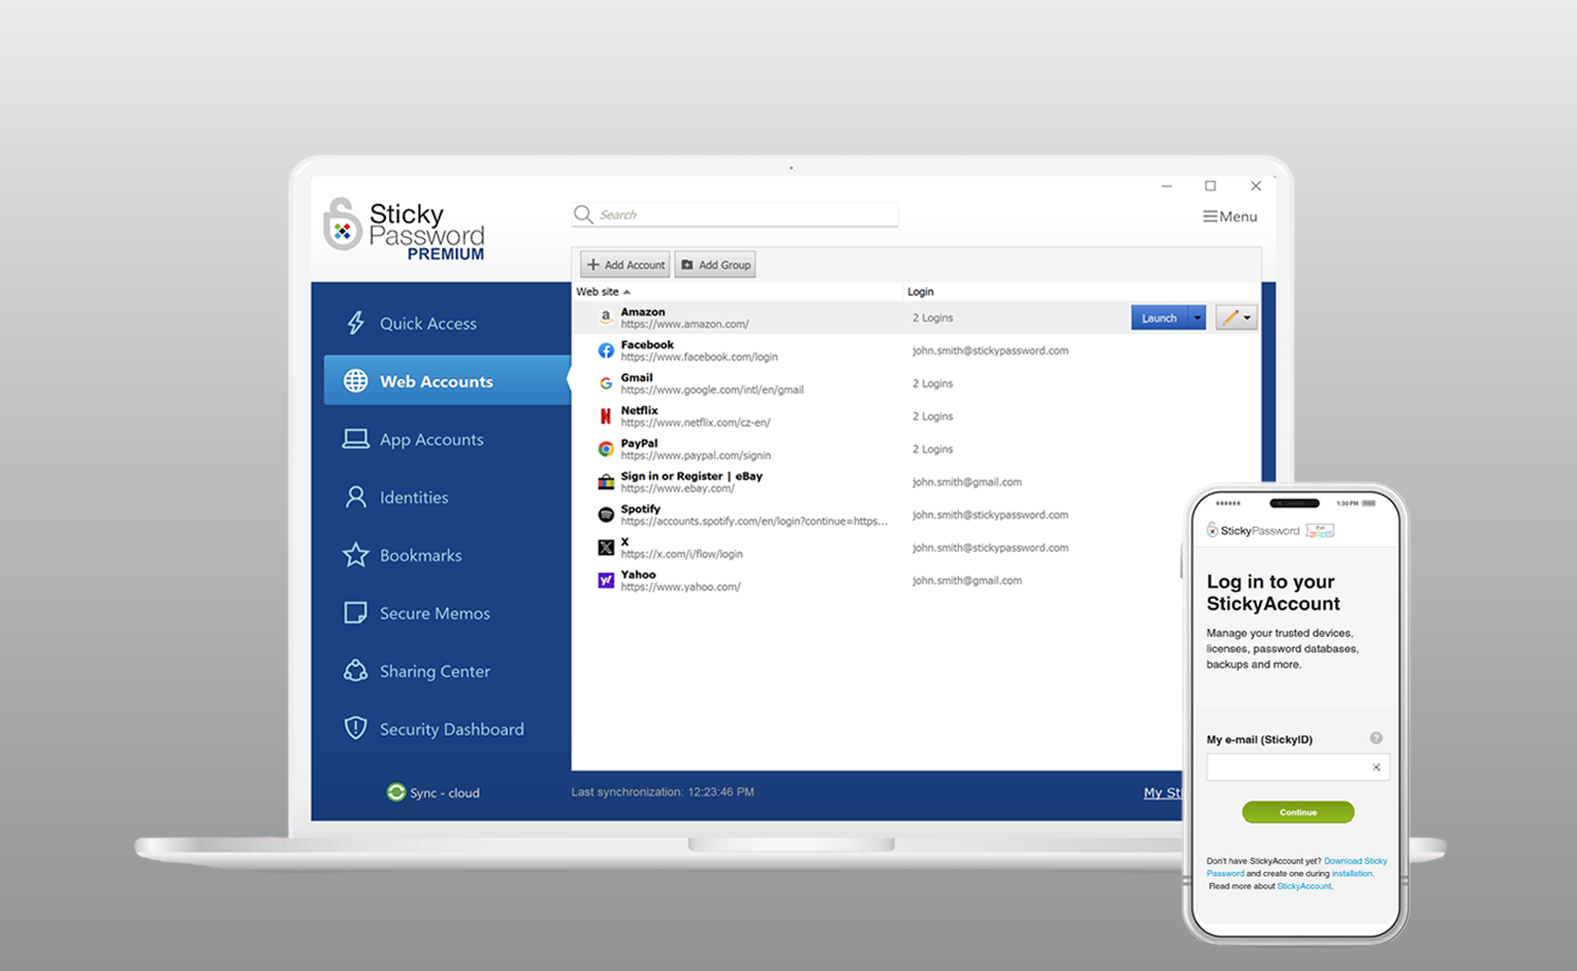The height and width of the screenshot is (971, 1577).
Task: Clear the phone e-mail field with X
Action: (x=1376, y=767)
